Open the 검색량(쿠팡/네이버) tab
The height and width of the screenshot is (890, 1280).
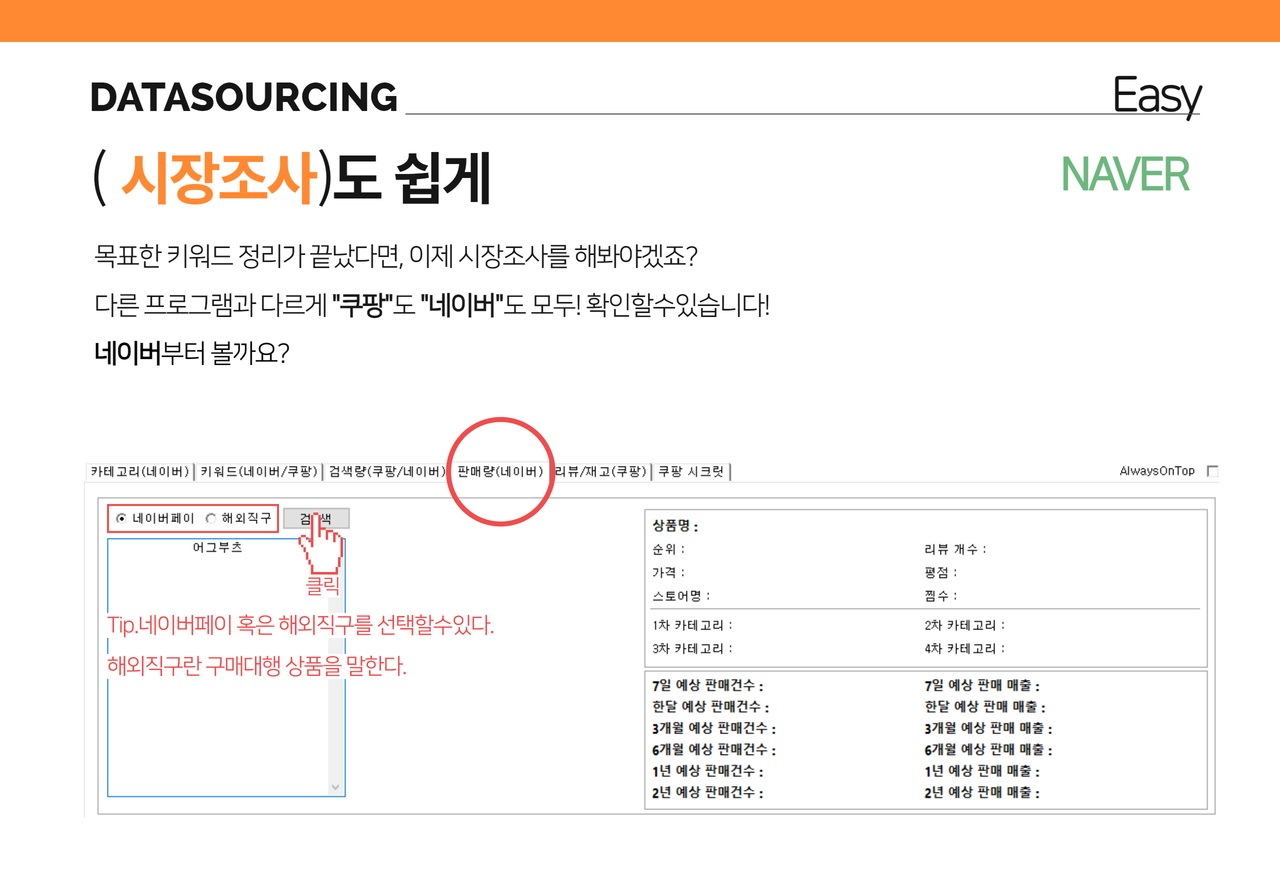click(386, 471)
